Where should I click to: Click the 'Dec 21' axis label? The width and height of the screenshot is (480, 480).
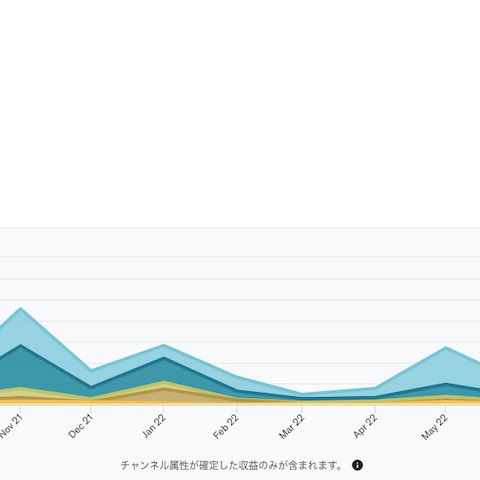[x=80, y=426]
